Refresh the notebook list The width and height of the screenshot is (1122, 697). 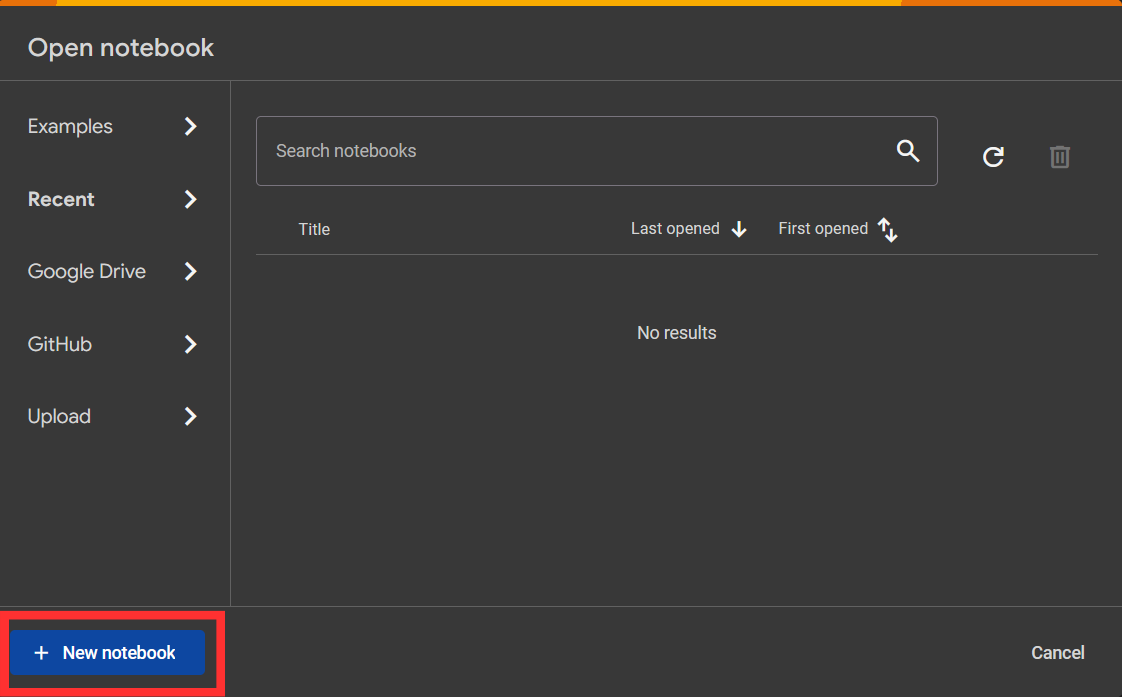[x=993, y=157]
